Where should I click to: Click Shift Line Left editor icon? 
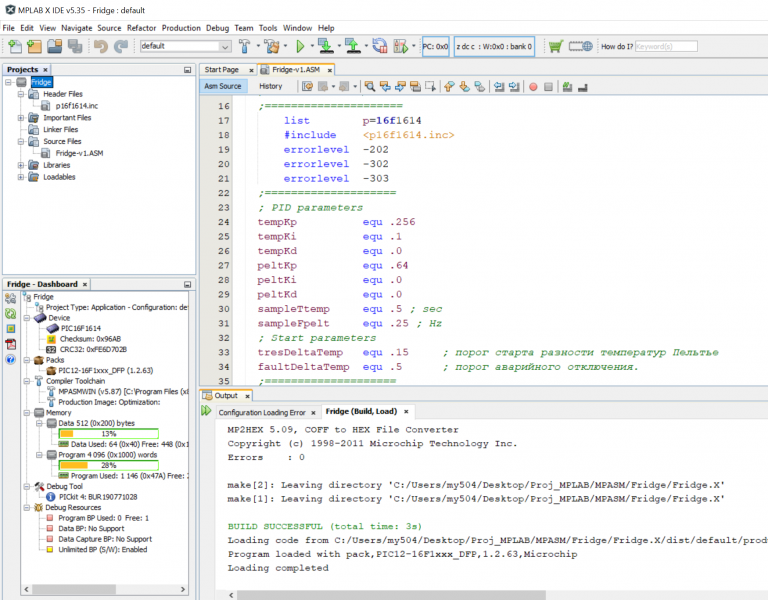click(499, 87)
